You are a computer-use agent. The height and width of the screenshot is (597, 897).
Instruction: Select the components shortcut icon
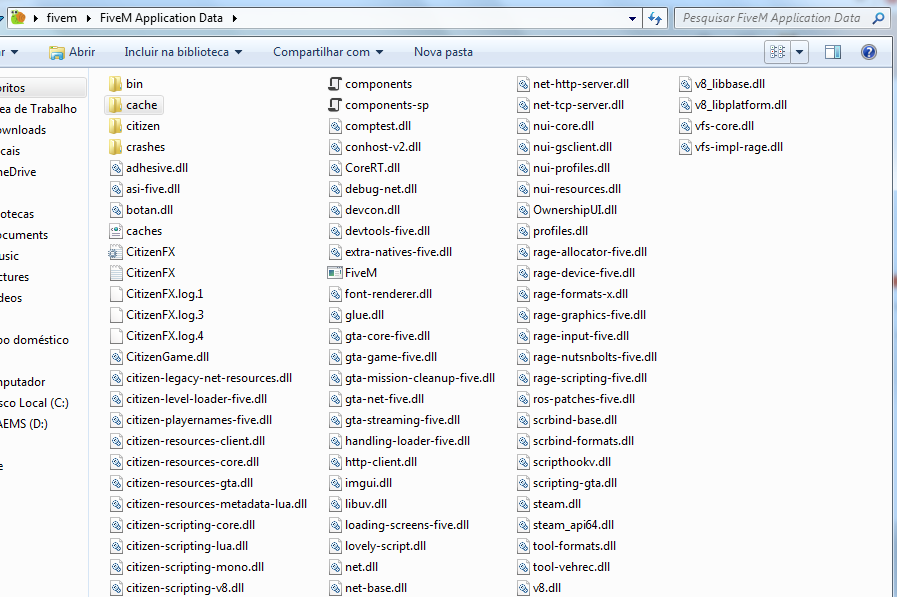335,84
